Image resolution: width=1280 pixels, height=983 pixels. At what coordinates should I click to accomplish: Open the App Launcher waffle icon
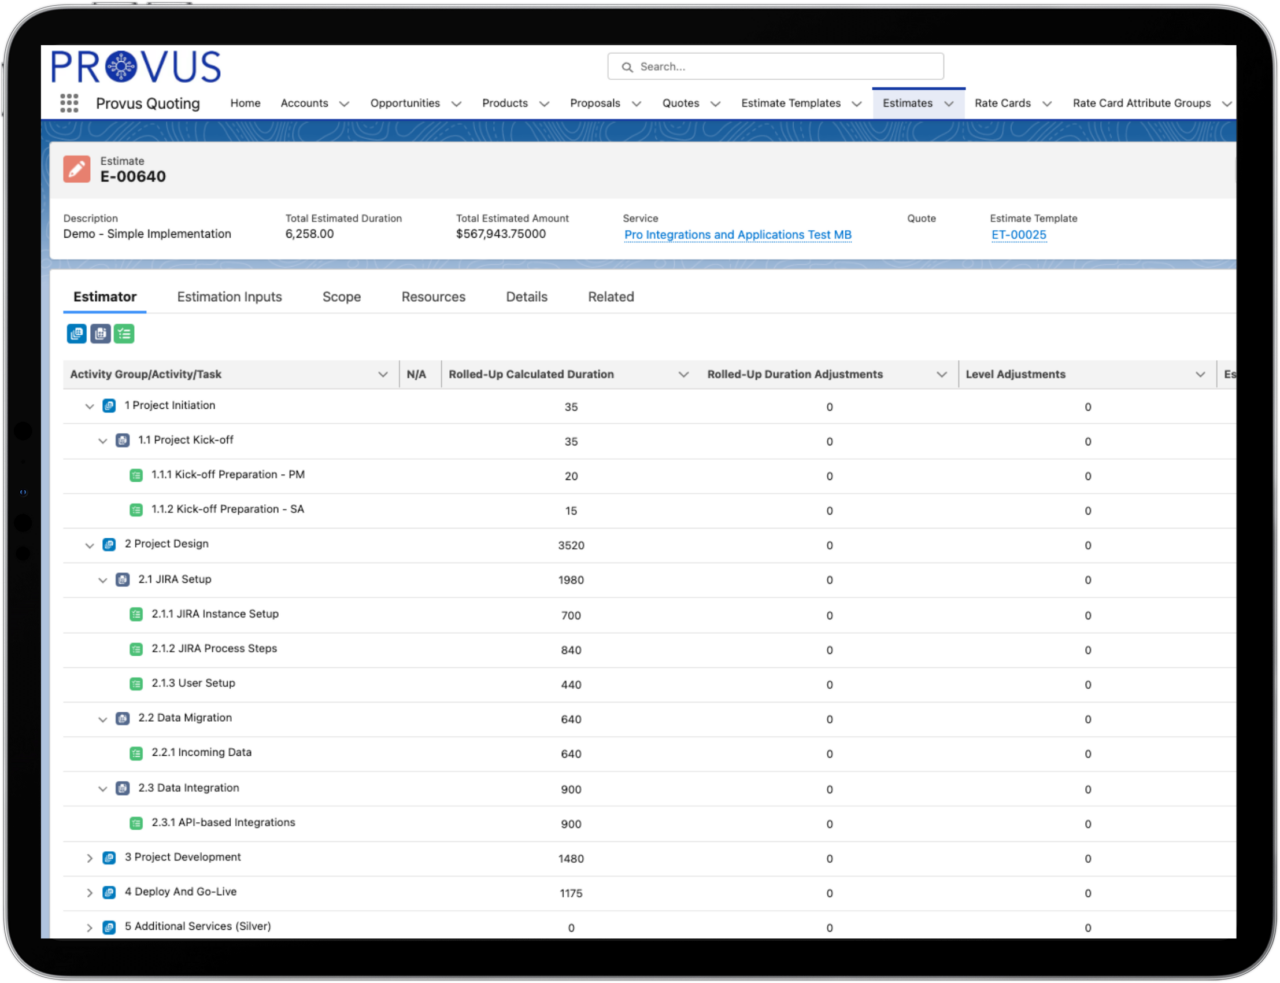68,103
